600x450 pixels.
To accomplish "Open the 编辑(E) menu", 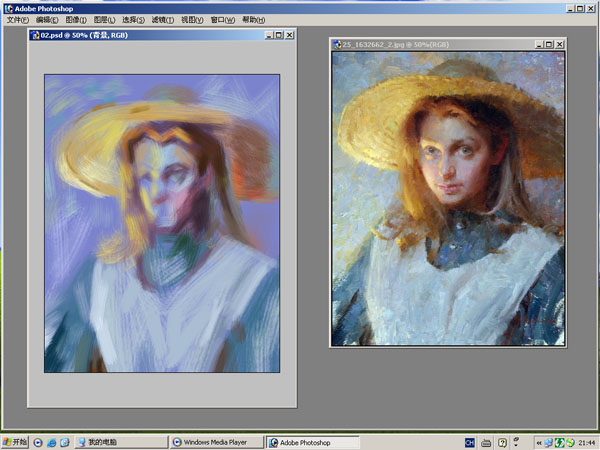I will (47, 20).
